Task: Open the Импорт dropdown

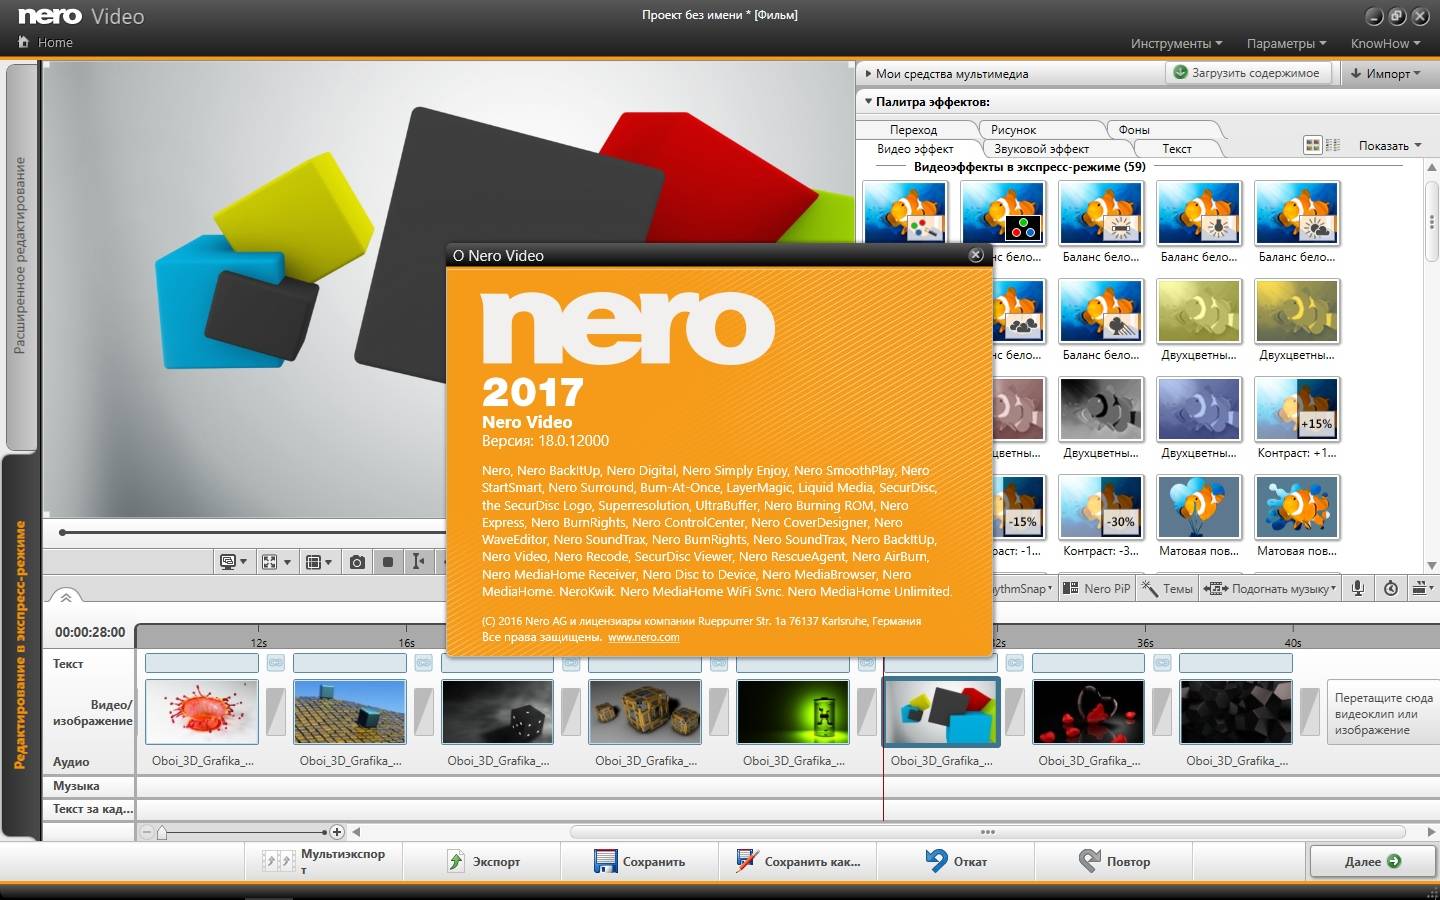Action: pos(1386,73)
